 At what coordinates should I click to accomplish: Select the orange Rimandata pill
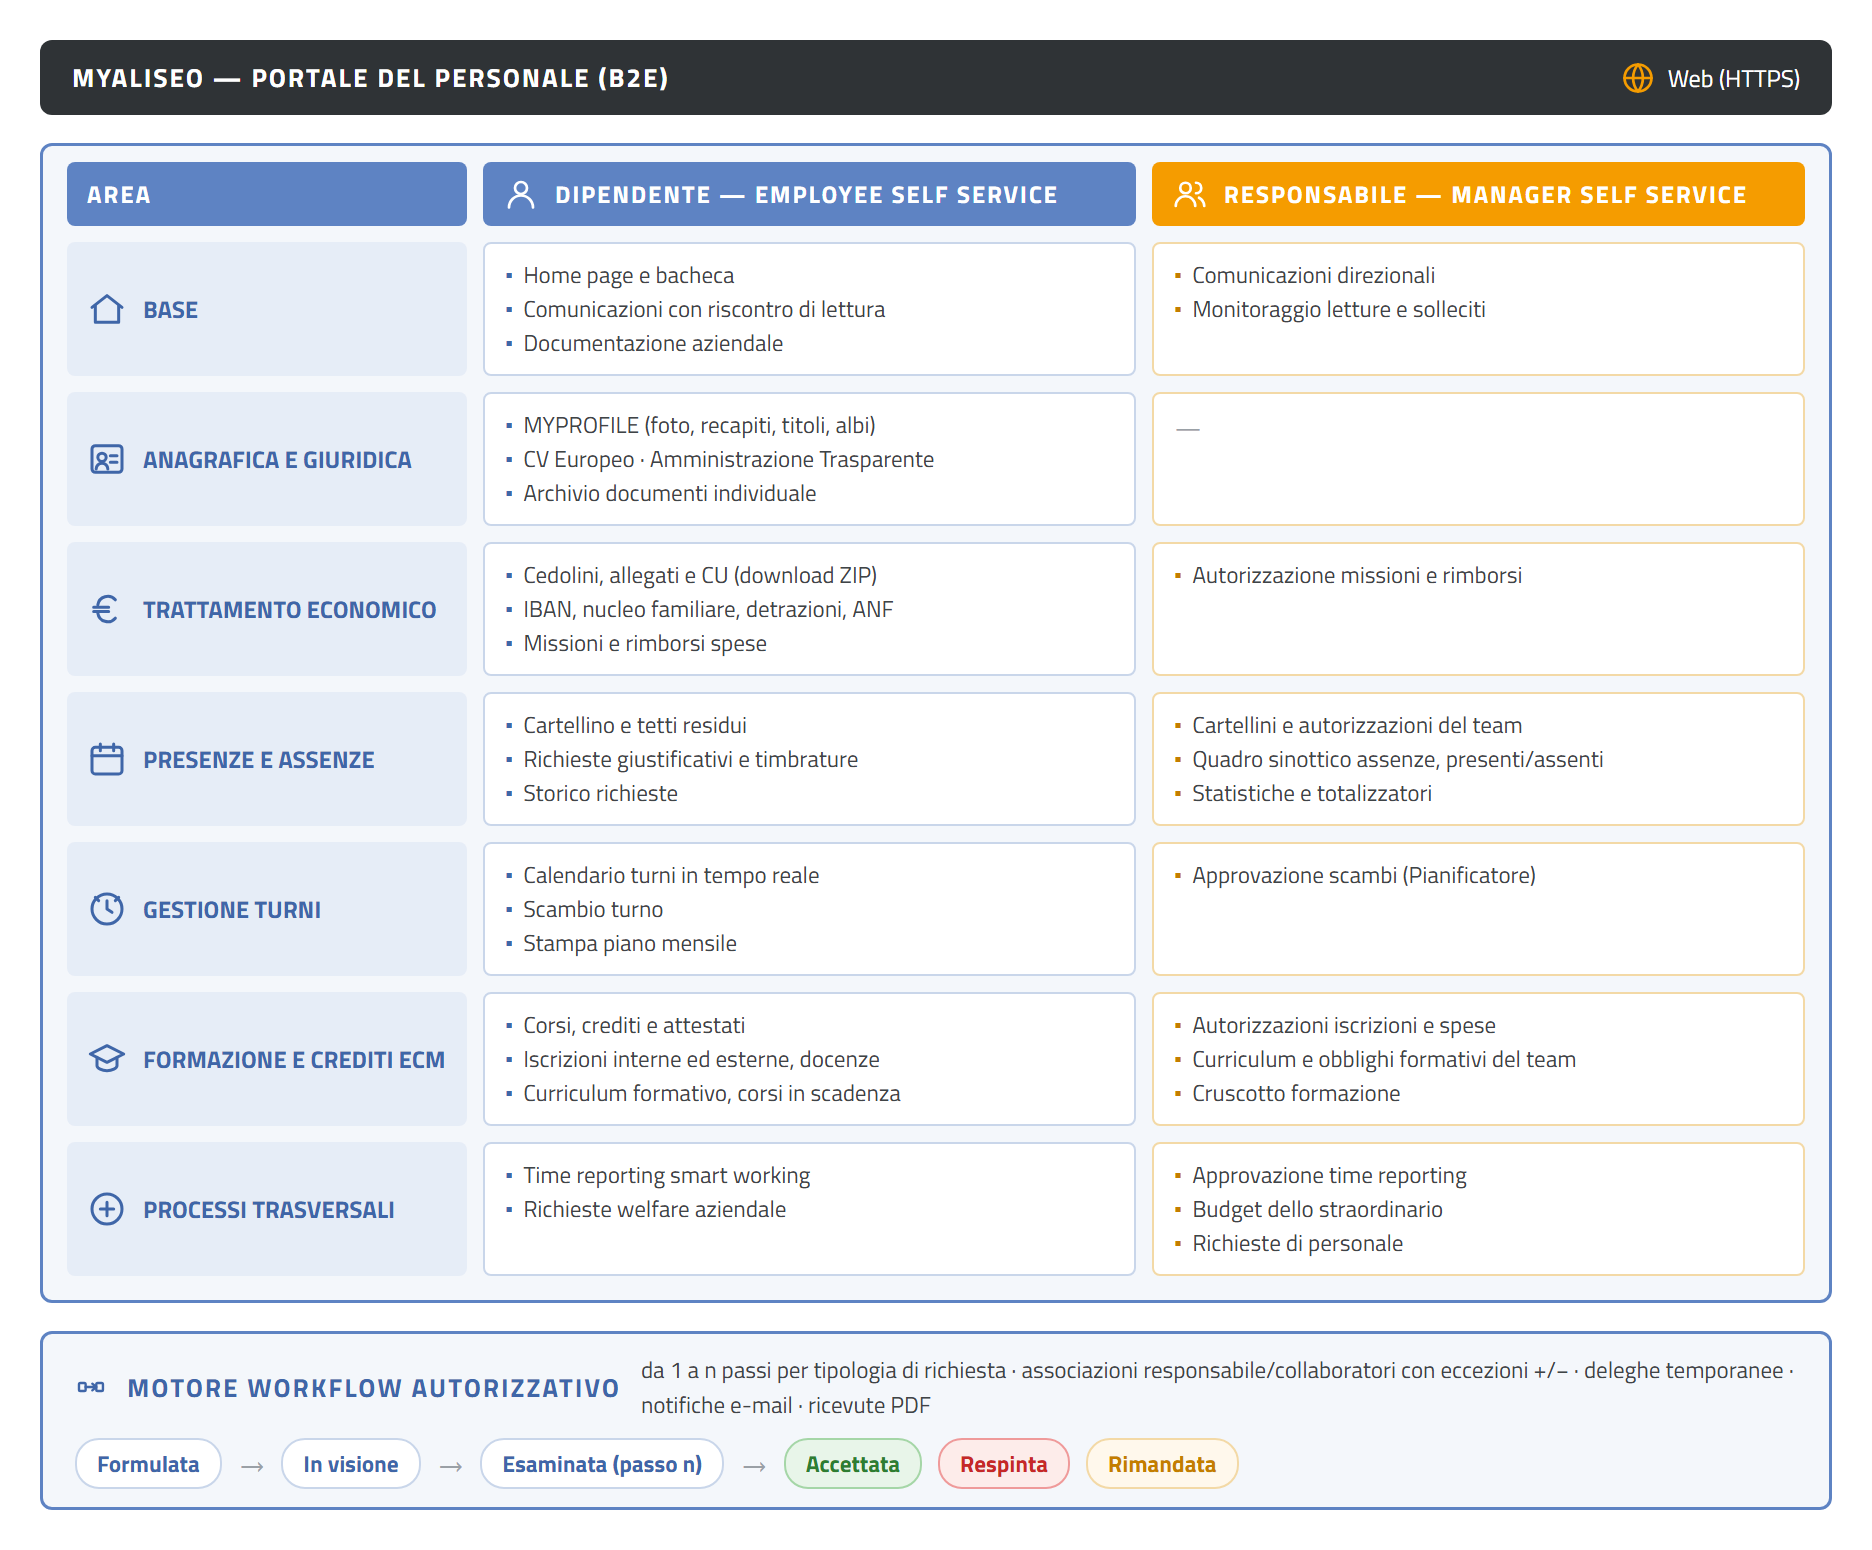(x=1162, y=1464)
